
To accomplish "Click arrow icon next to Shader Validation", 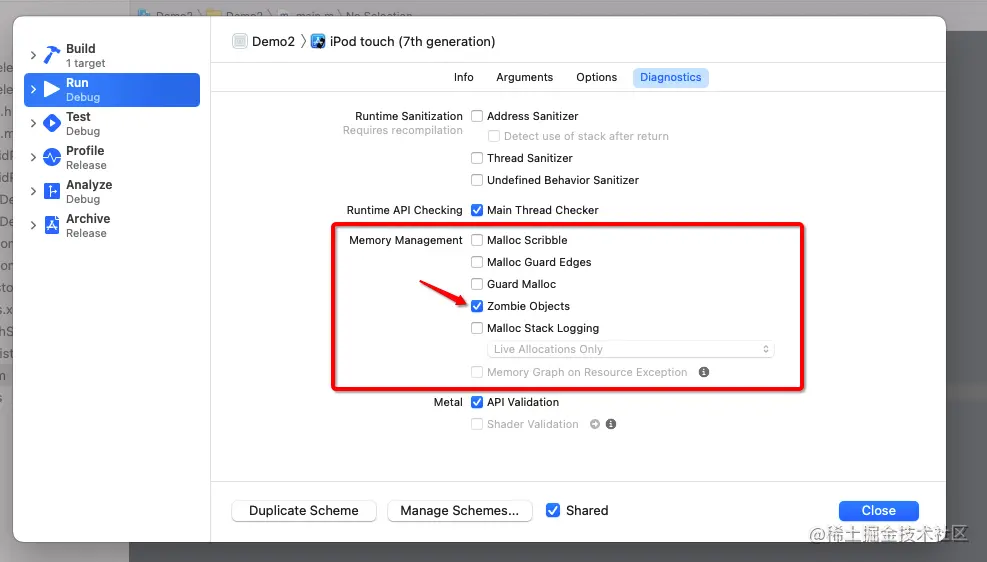I will point(595,424).
